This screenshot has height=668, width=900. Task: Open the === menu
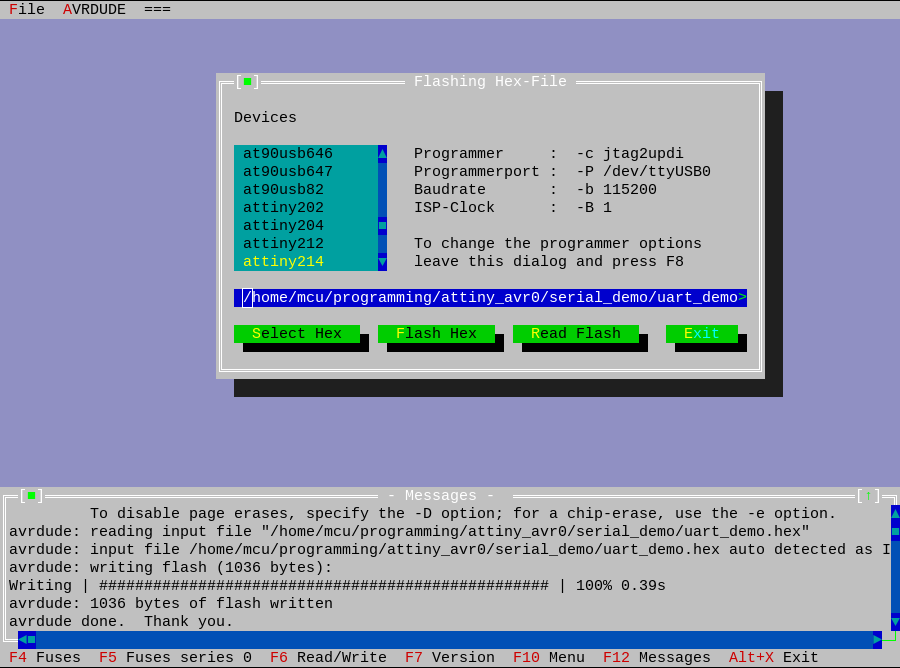157,9
